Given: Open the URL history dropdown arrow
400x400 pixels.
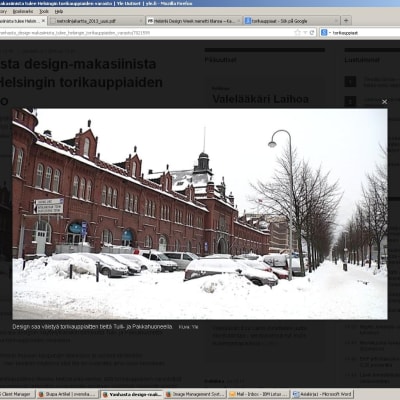Looking at the screenshot, I should 305,33.
